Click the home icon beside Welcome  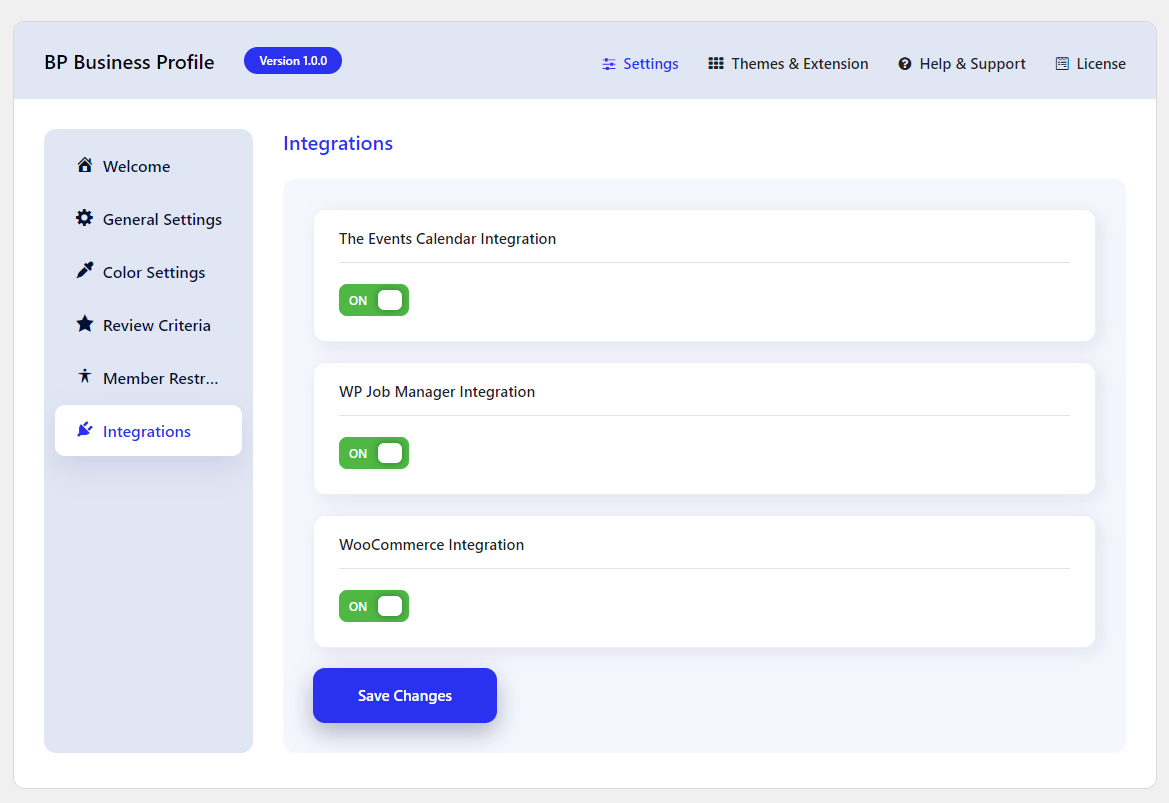tap(84, 166)
